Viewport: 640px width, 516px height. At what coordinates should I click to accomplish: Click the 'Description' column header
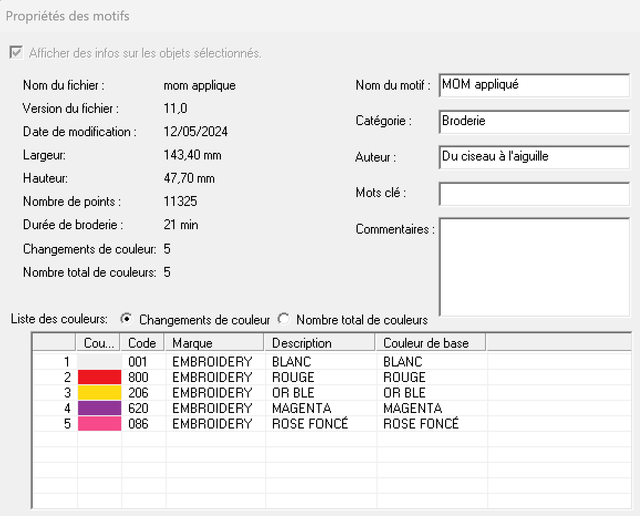320,343
